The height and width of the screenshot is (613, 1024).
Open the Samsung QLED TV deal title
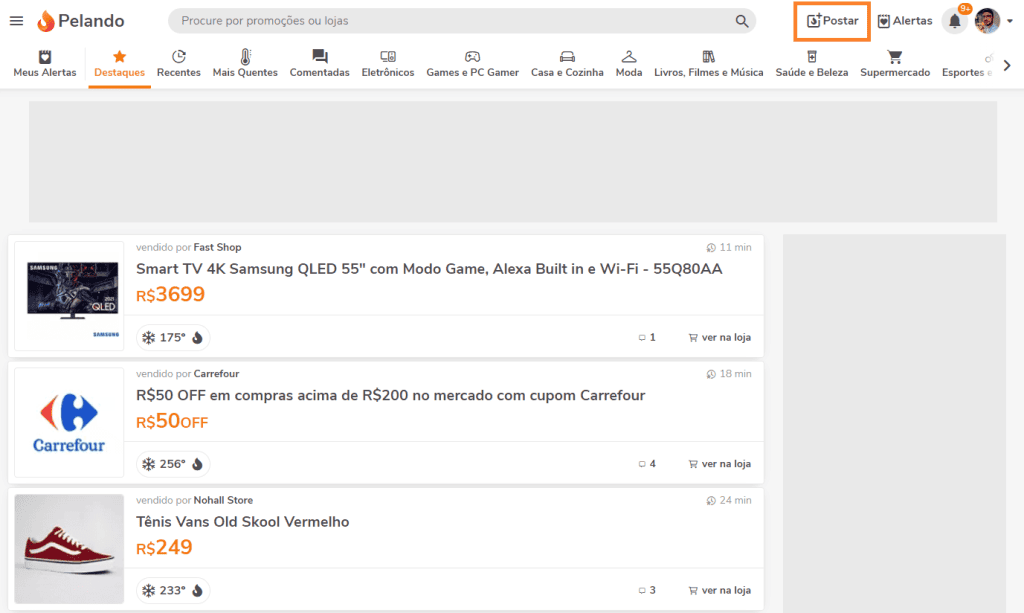point(429,269)
